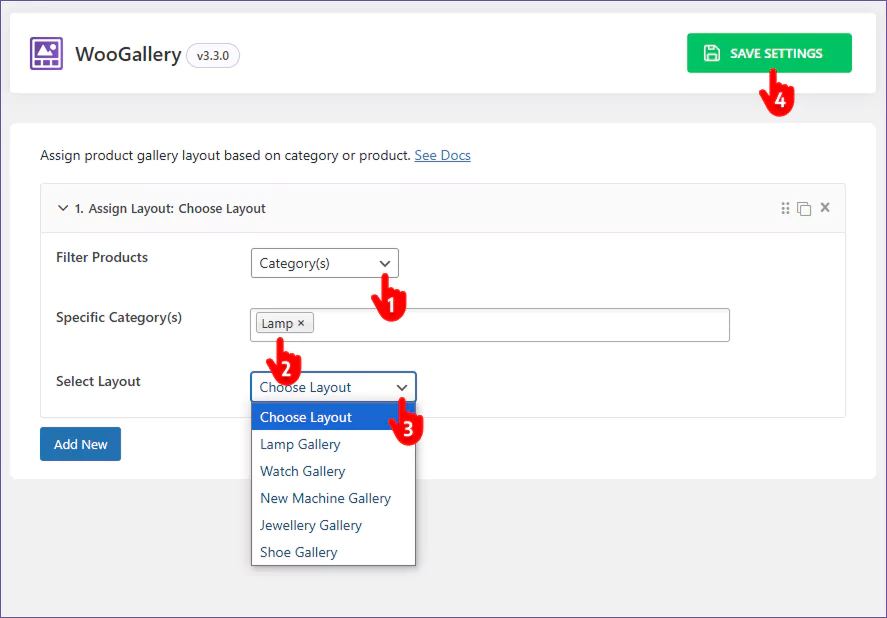Click the v3.3.0 version badge
887x618 pixels.
pyautogui.click(x=213, y=55)
